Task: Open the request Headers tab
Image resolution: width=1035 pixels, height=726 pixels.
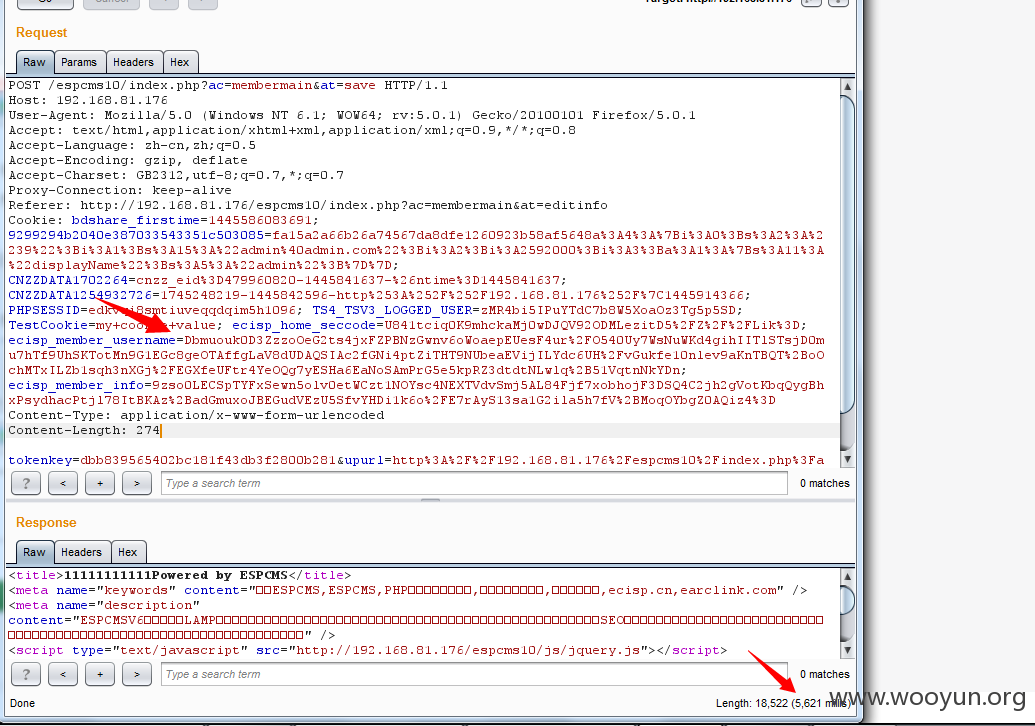Action: coord(133,62)
